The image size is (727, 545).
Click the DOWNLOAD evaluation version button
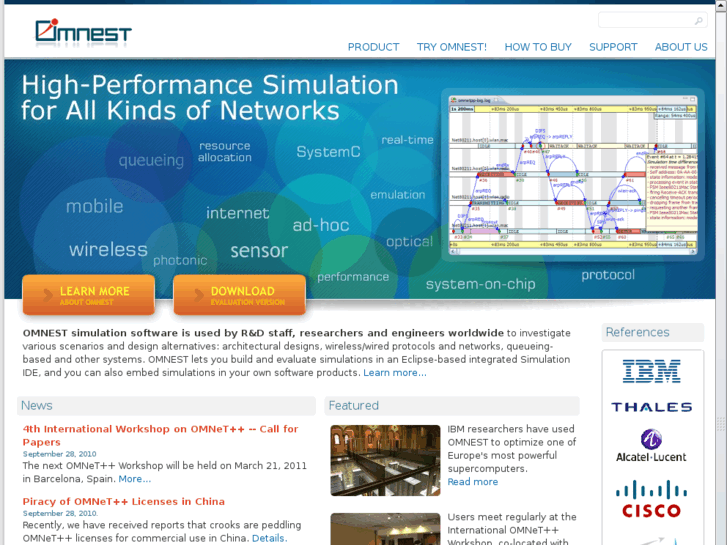point(239,295)
